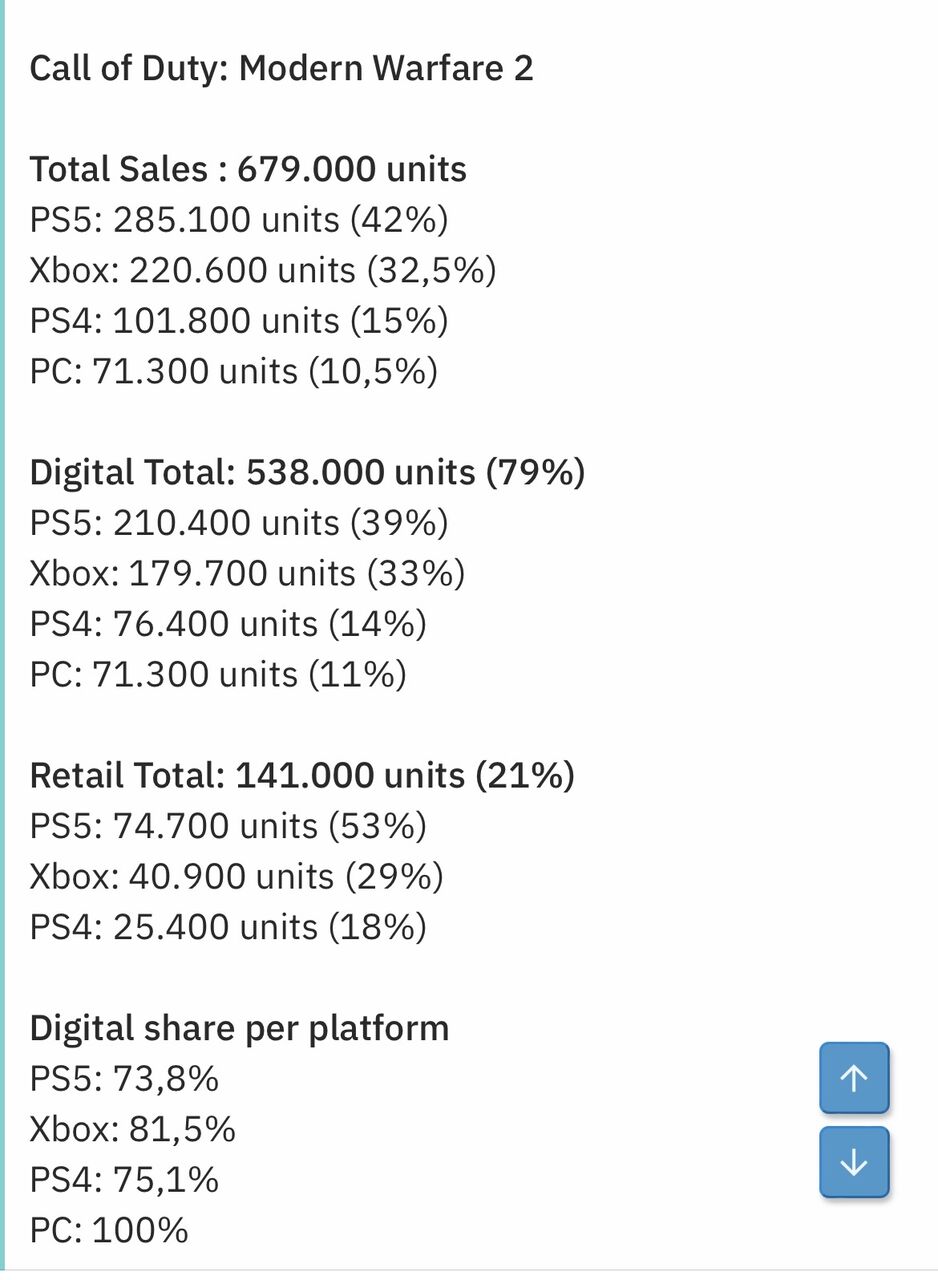Select the Digital Total 538.000 units heading
The height and width of the screenshot is (1280, 938).
pyautogui.click(x=308, y=471)
